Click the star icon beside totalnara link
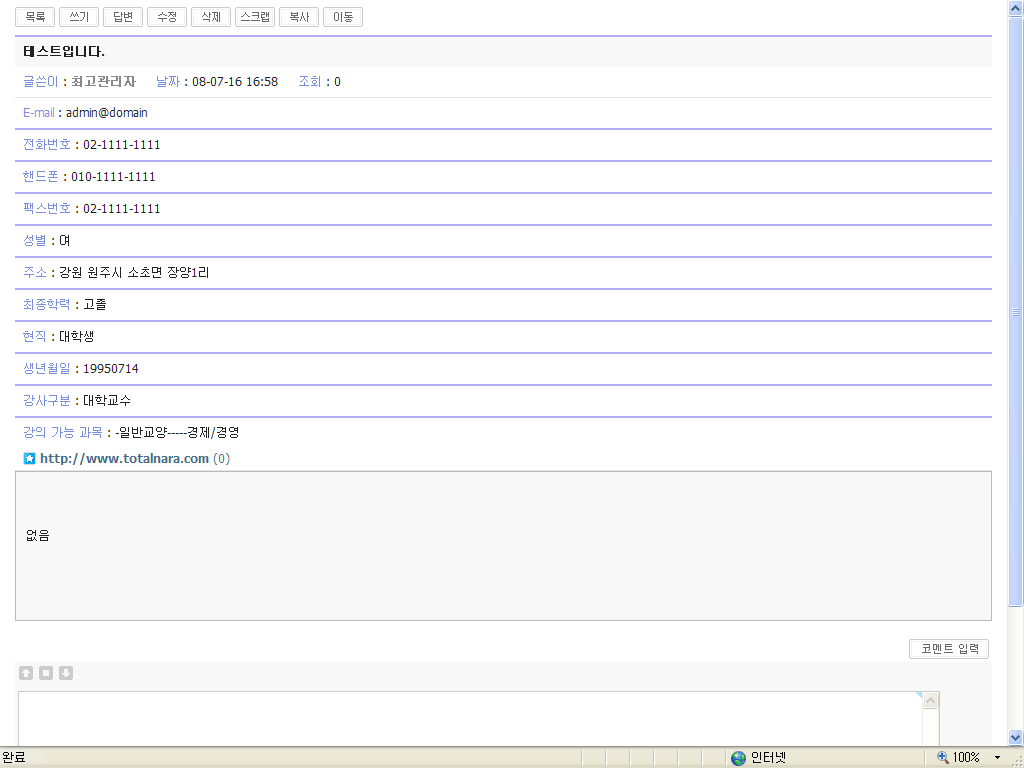 pyautogui.click(x=29, y=458)
